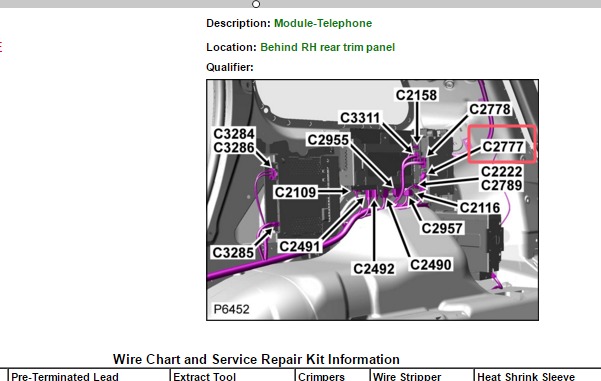Click connector label C2490 in diagram

pyautogui.click(x=431, y=264)
